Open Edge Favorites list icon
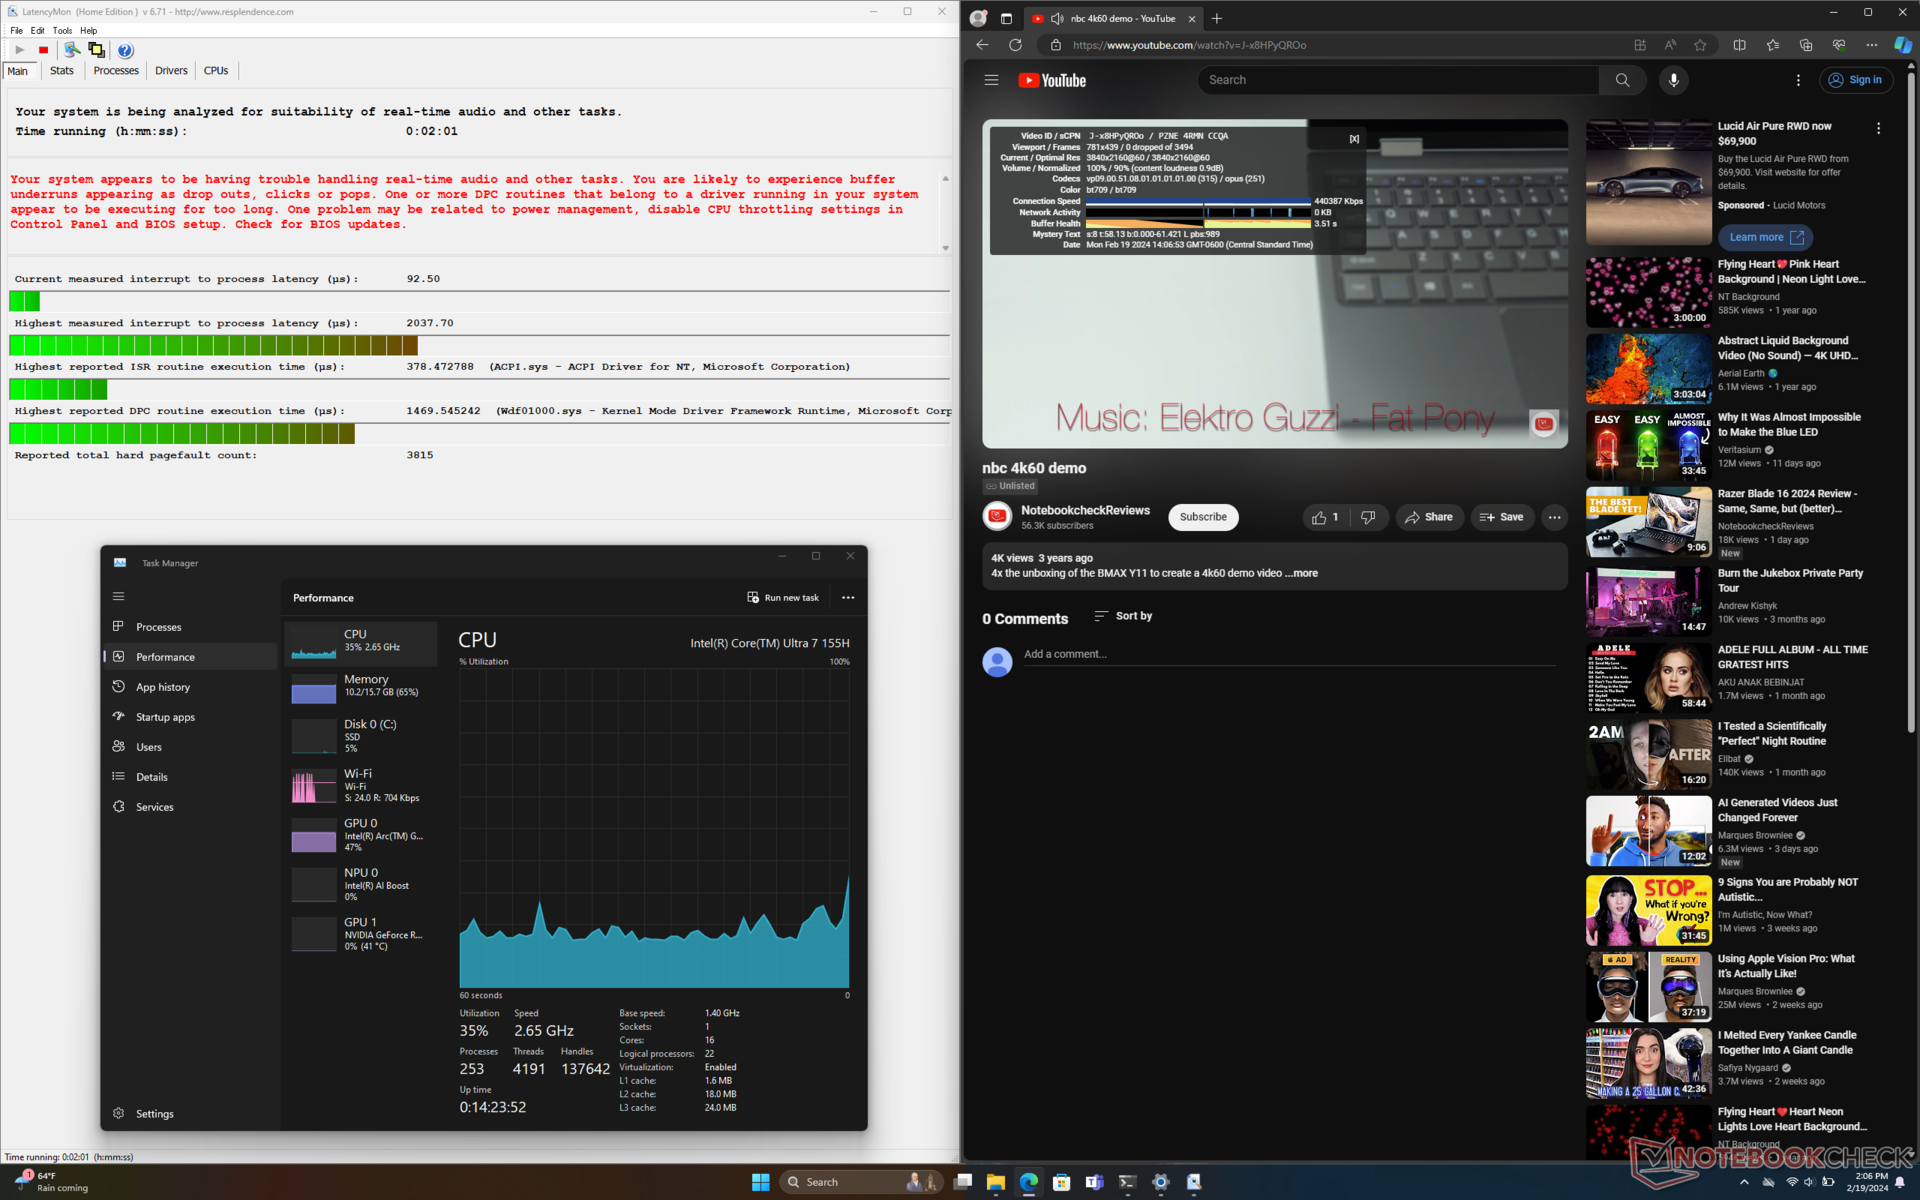The width and height of the screenshot is (1920, 1200). (x=1772, y=45)
